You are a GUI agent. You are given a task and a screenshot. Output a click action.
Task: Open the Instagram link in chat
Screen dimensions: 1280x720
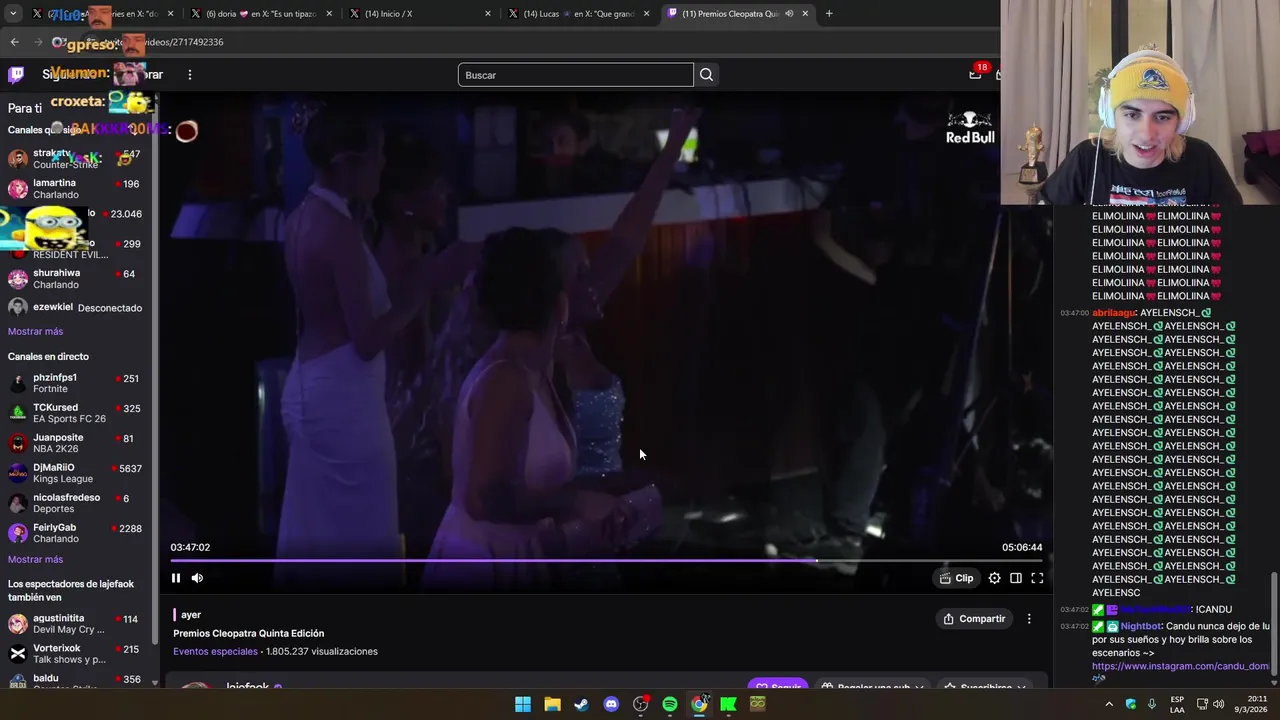tap(1180, 666)
